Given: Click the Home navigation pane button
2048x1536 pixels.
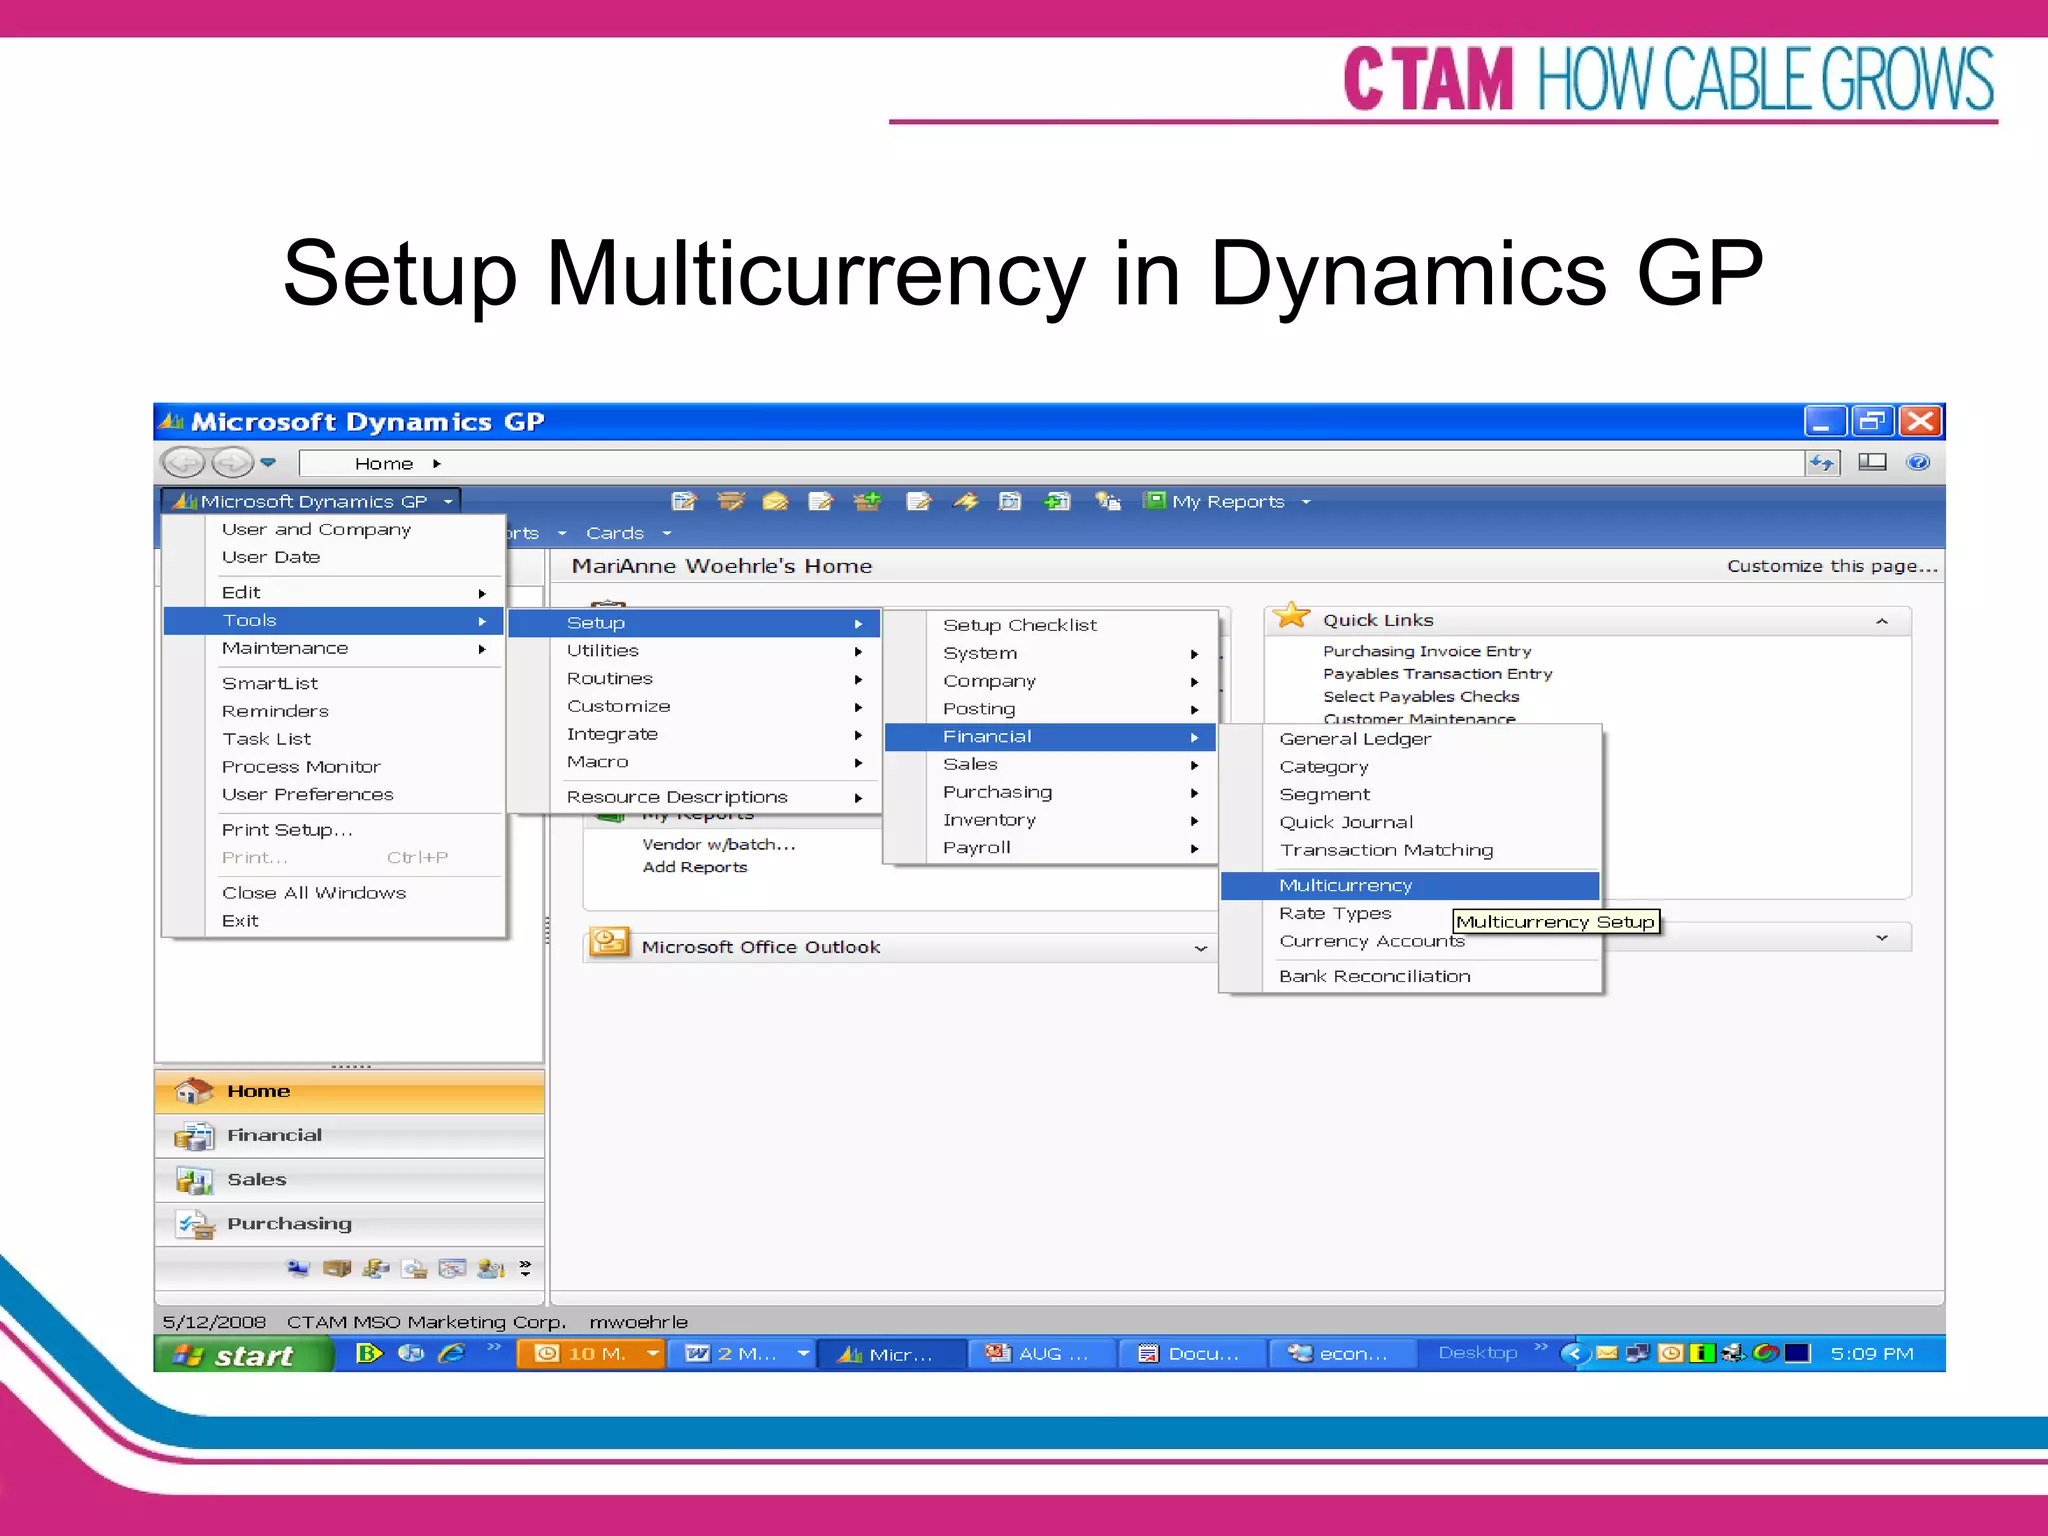Looking at the screenshot, I should pos(349,1091).
